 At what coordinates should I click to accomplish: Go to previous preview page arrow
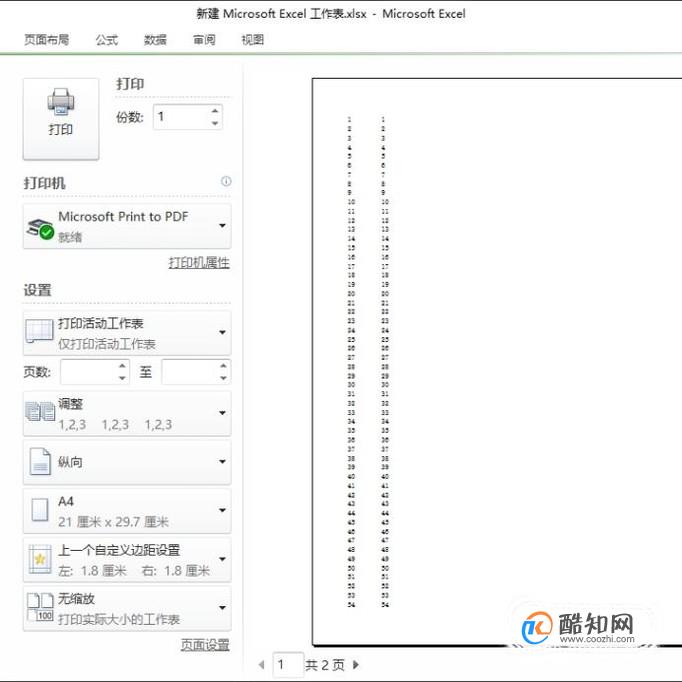[x=261, y=665]
